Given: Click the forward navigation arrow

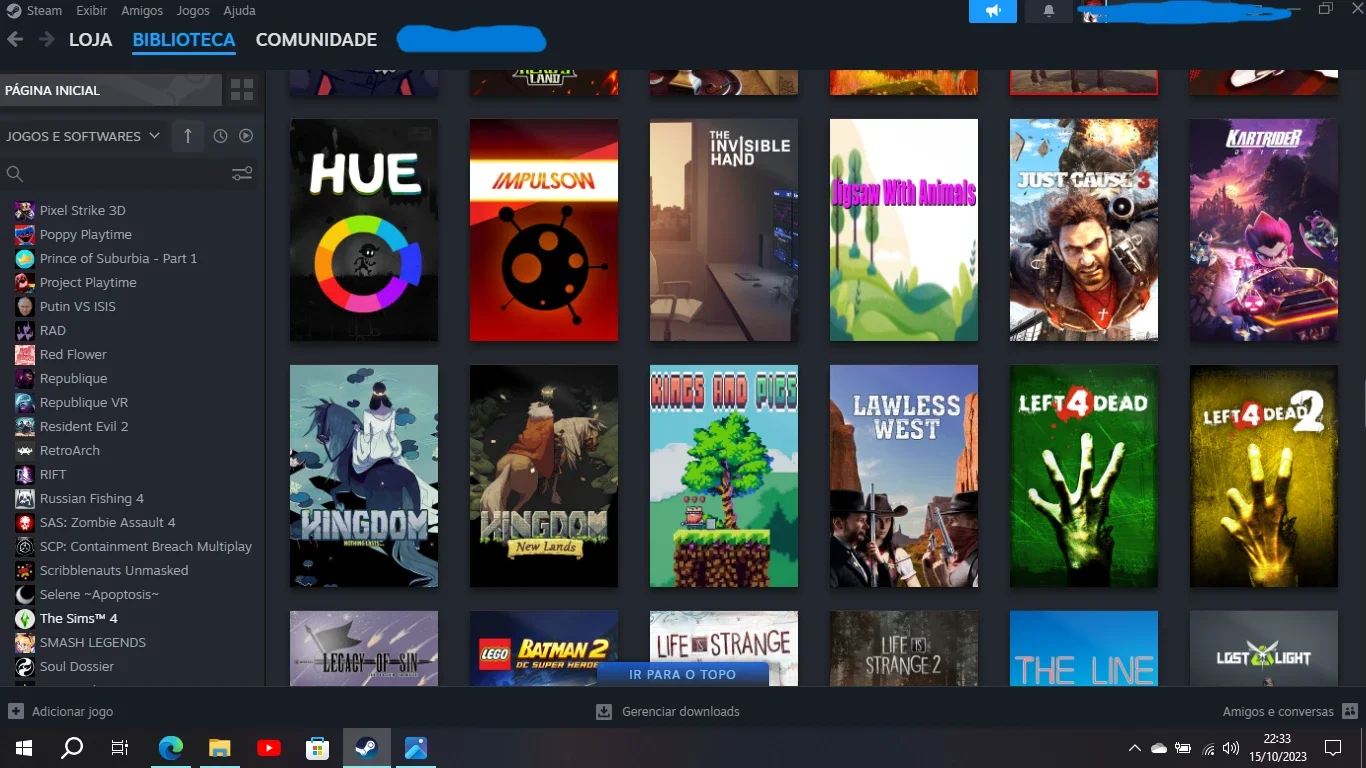Looking at the screenshot, I should coord(46,40).
